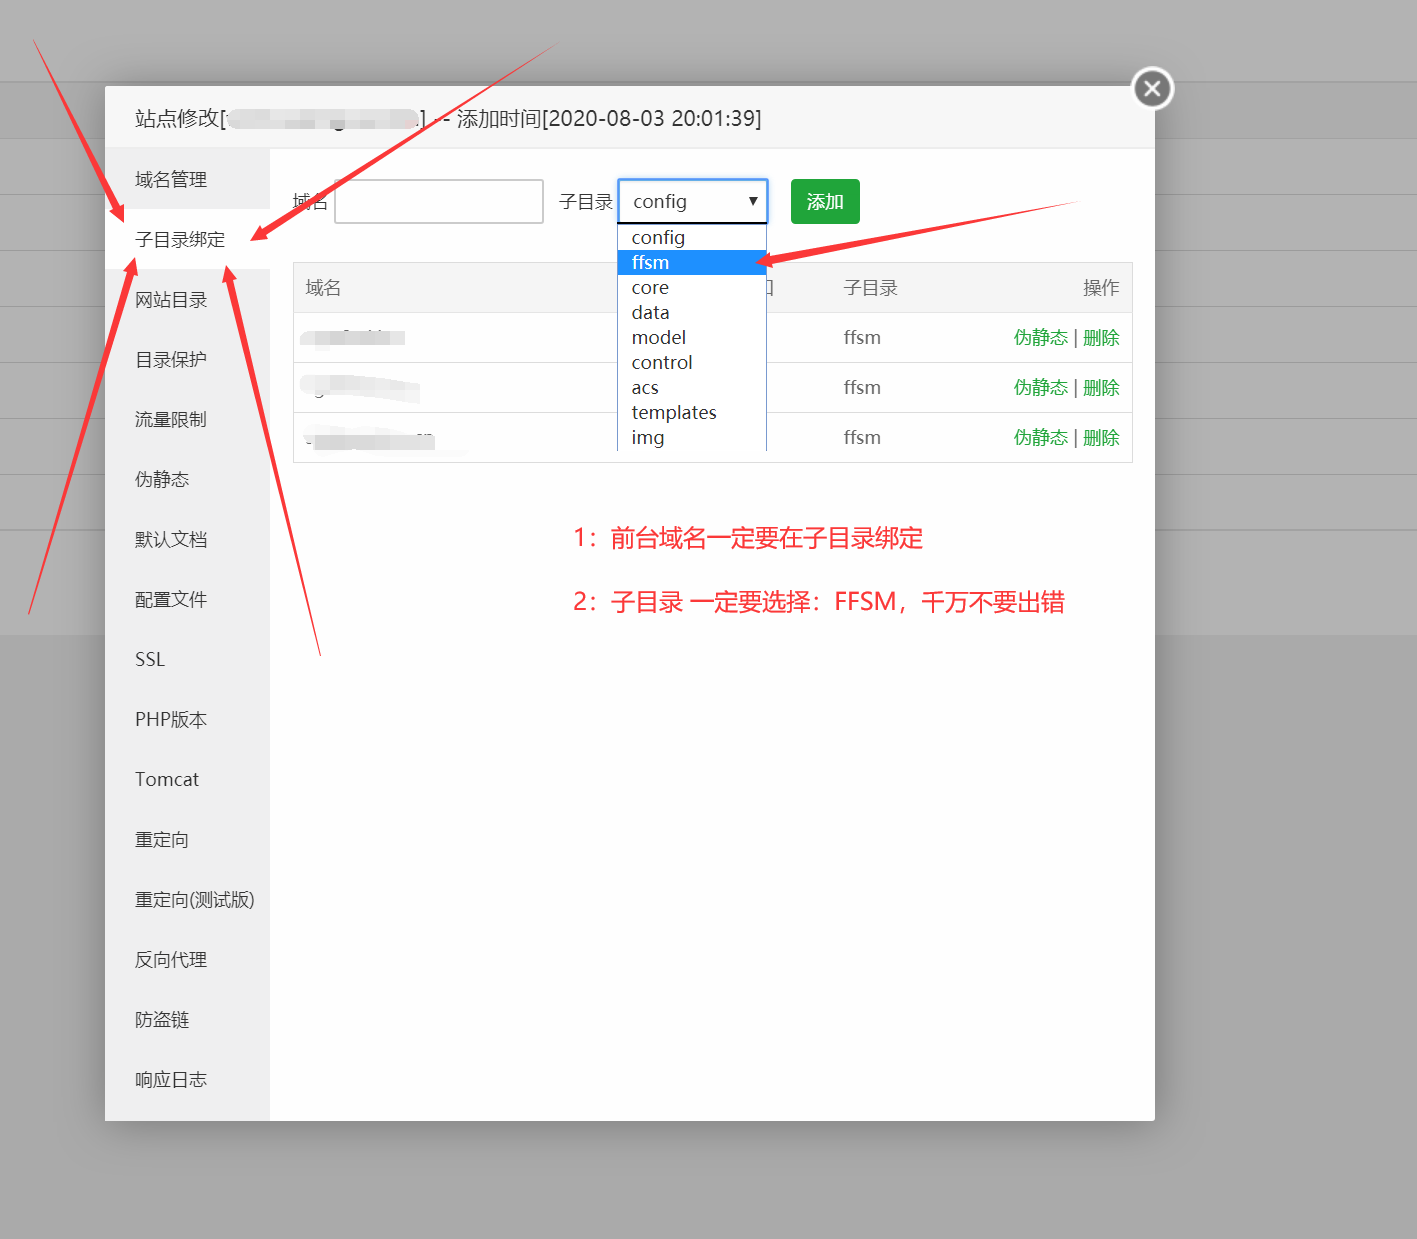Open the 目录保护 panel

pyautogui.click(x=169, y=359)
